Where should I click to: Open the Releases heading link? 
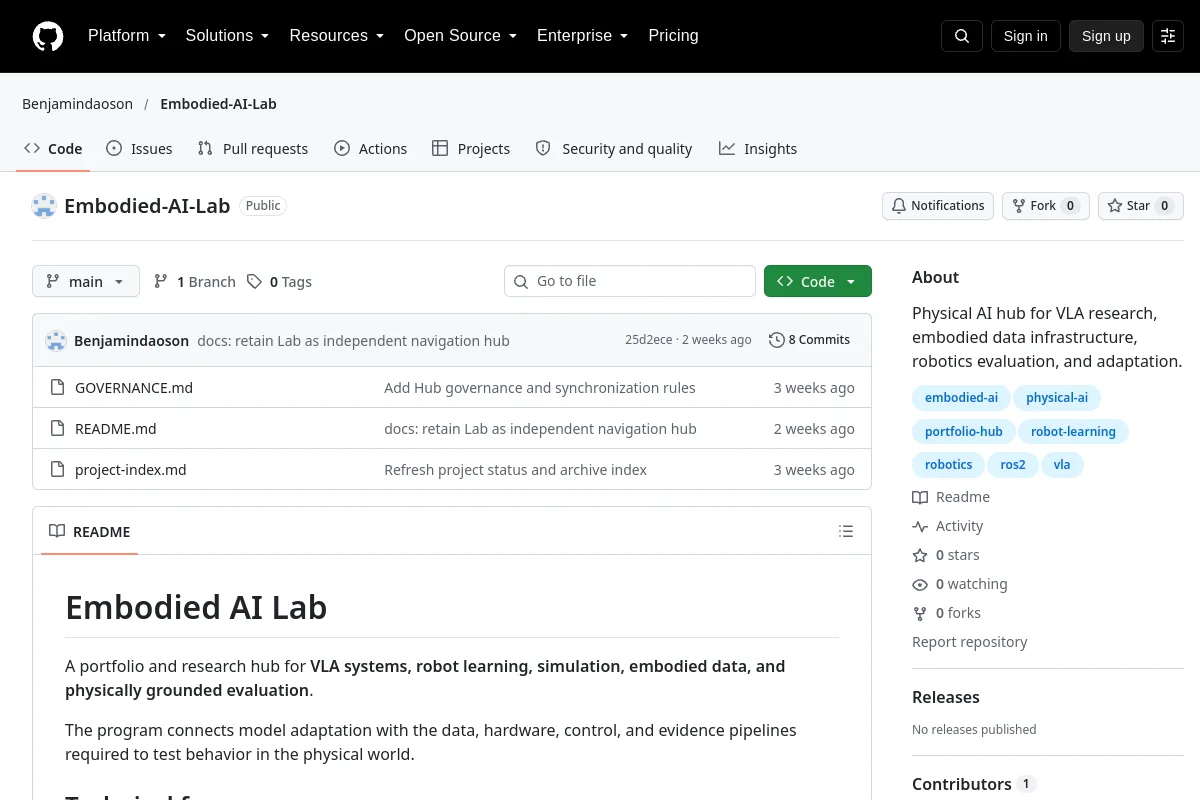(946, 697)
